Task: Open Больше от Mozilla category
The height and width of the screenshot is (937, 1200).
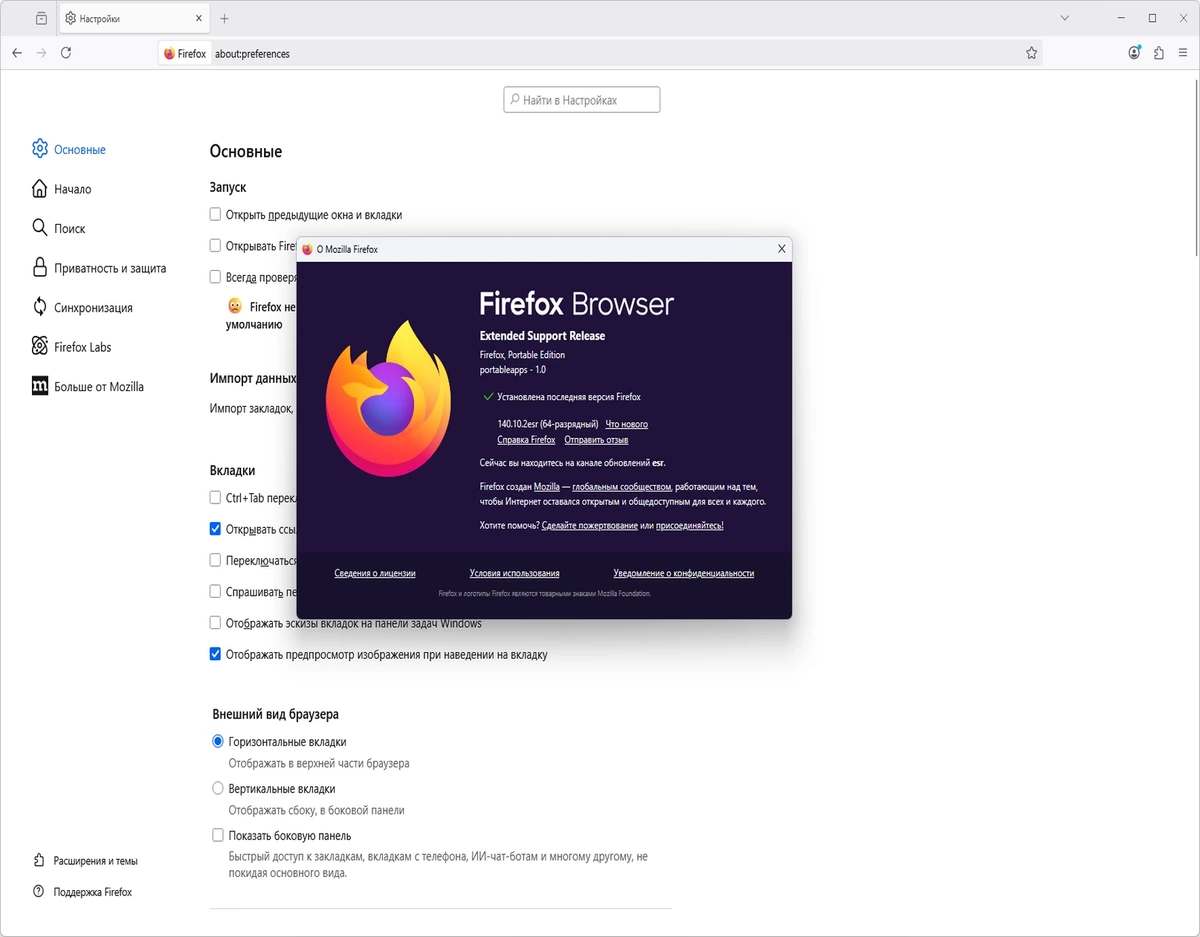Action: (88, 386)
